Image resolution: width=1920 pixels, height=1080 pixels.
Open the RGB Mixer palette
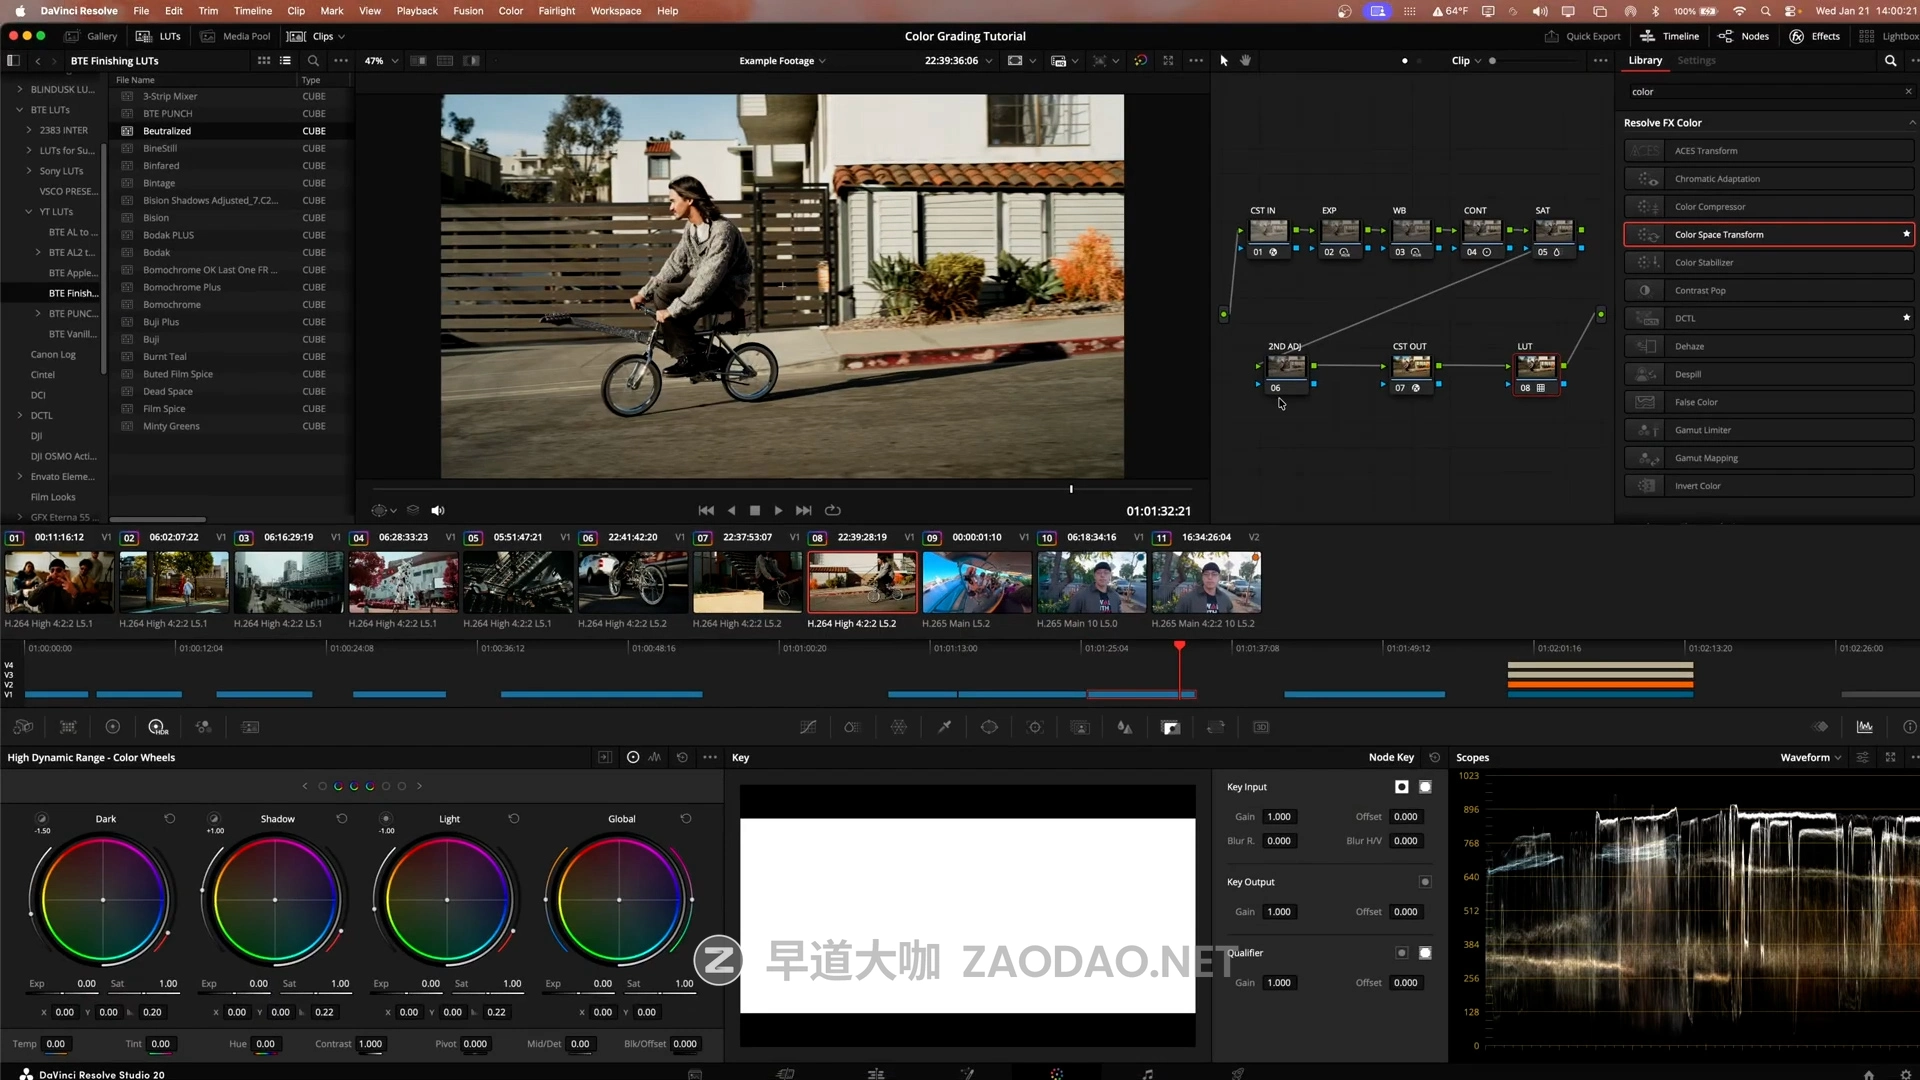coord(203,727)
